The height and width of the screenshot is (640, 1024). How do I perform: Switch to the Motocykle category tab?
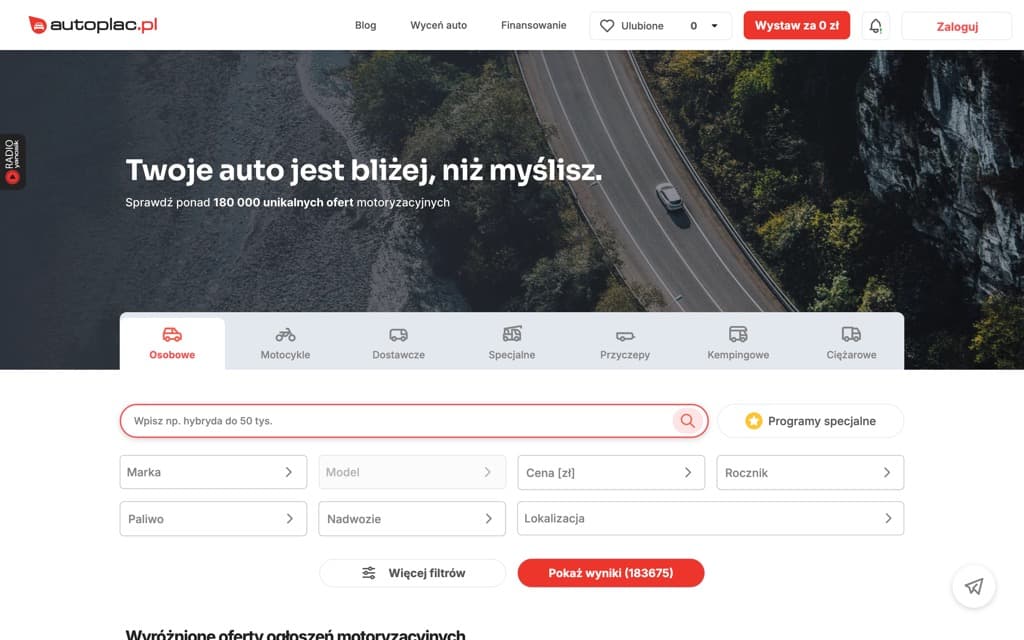284,342
